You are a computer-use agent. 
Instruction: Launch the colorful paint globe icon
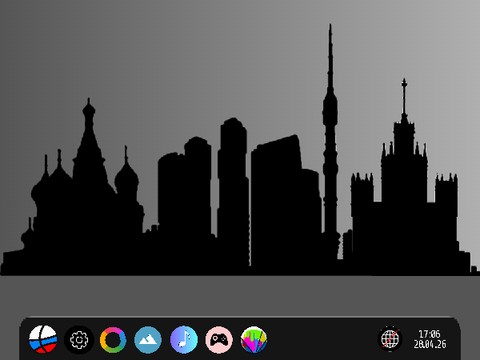[254, 340]
